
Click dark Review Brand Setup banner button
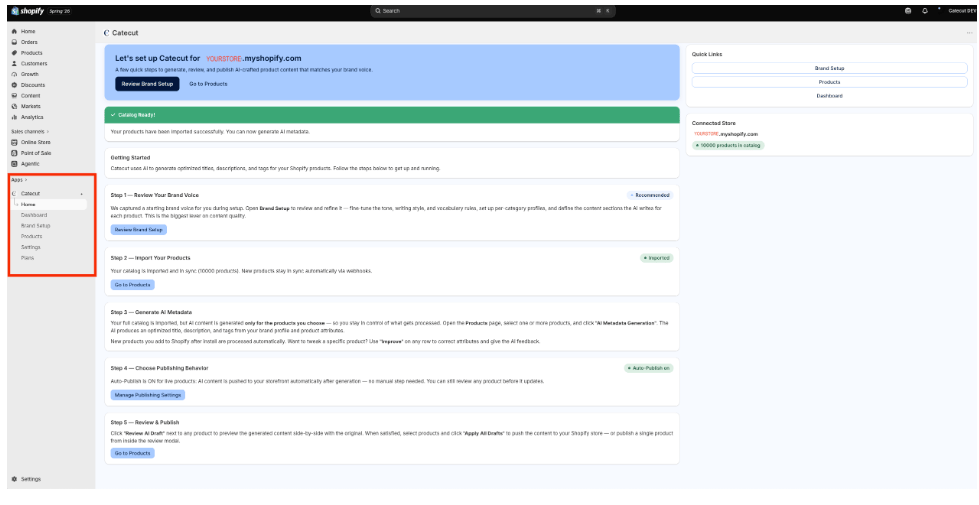click(147, 84)
